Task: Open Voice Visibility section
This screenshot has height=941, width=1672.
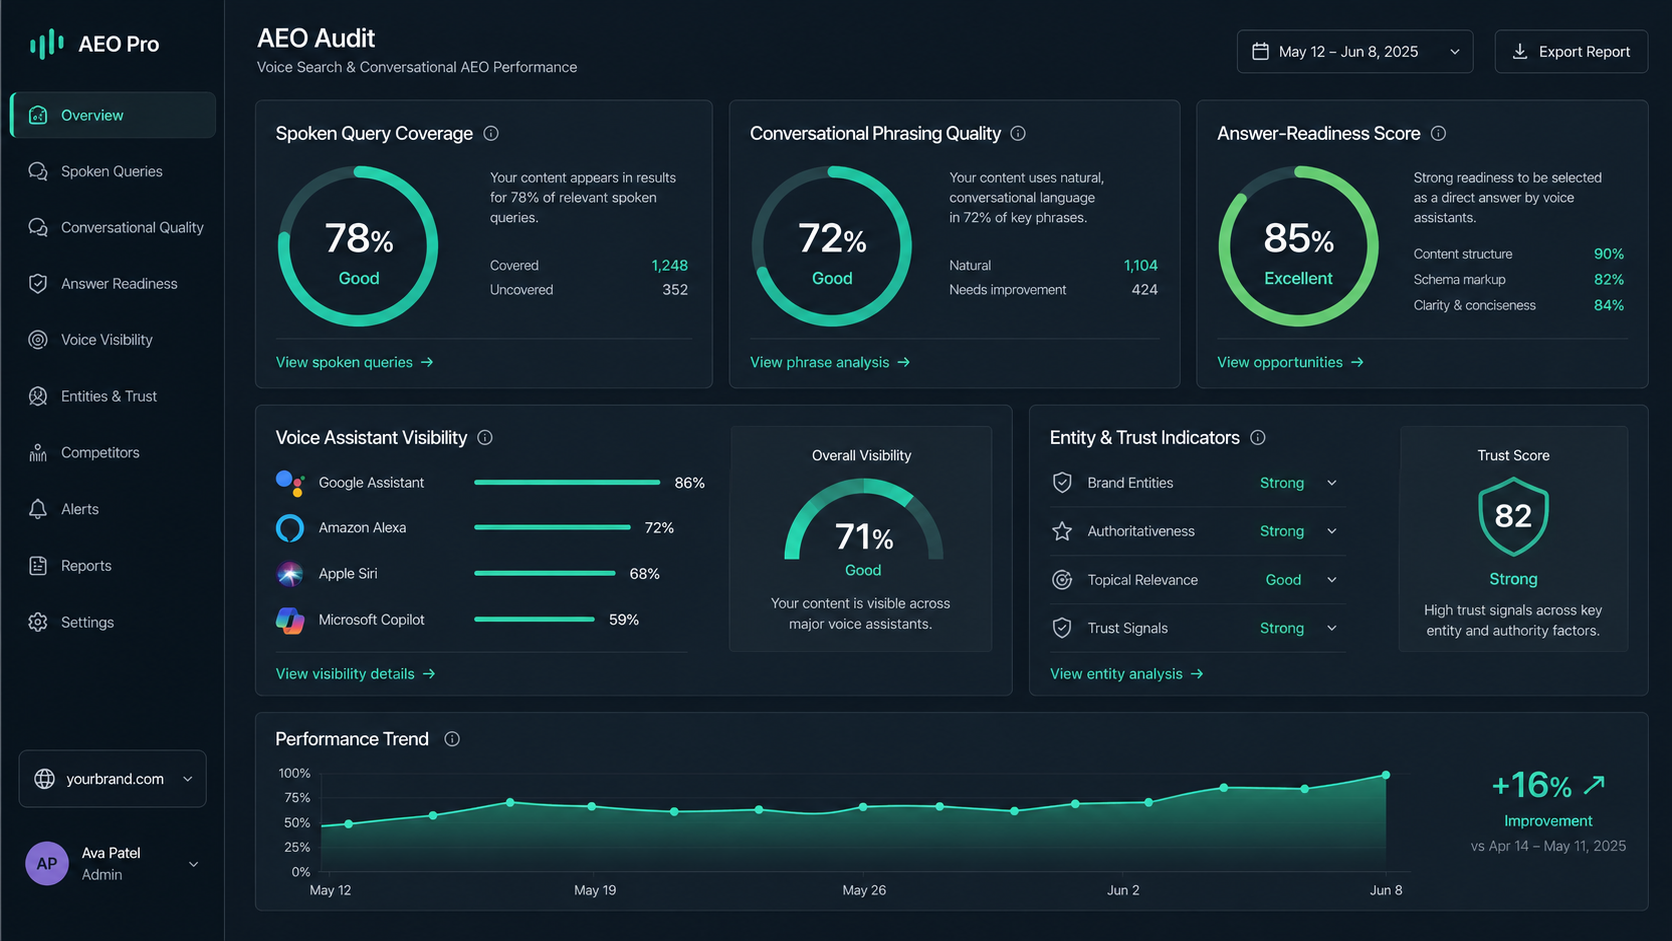Action: pyautogui.click(x=113, y=340)
